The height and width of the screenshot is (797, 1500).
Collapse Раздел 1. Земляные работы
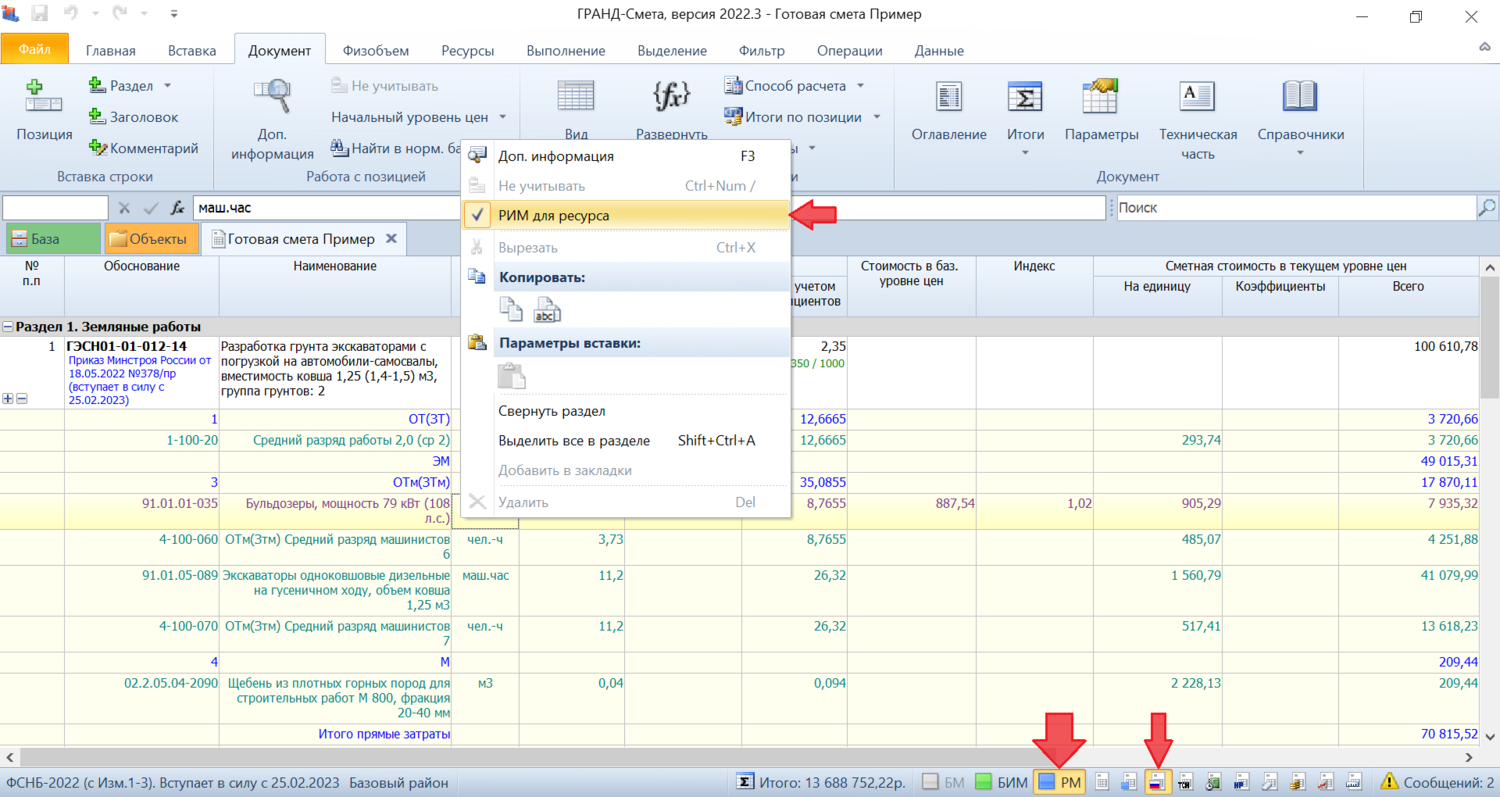point(8,327)
